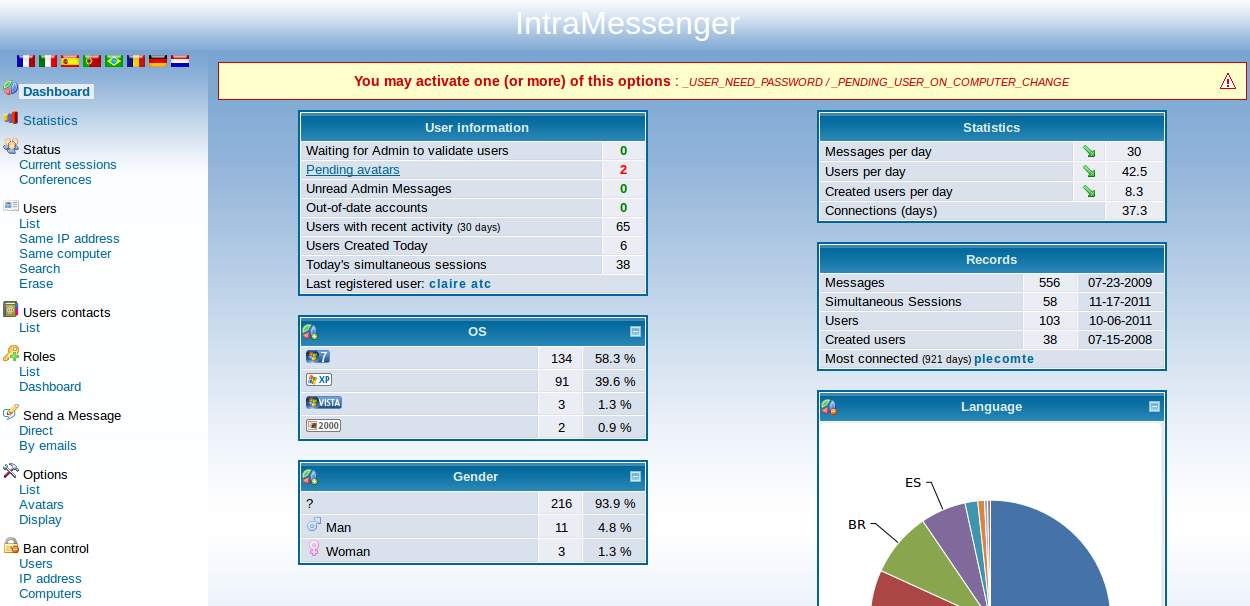Viewport: 1250px width, 606px height.
Task: Click the green trend arrow for Users per day
Action: [x=1089, y=171]
